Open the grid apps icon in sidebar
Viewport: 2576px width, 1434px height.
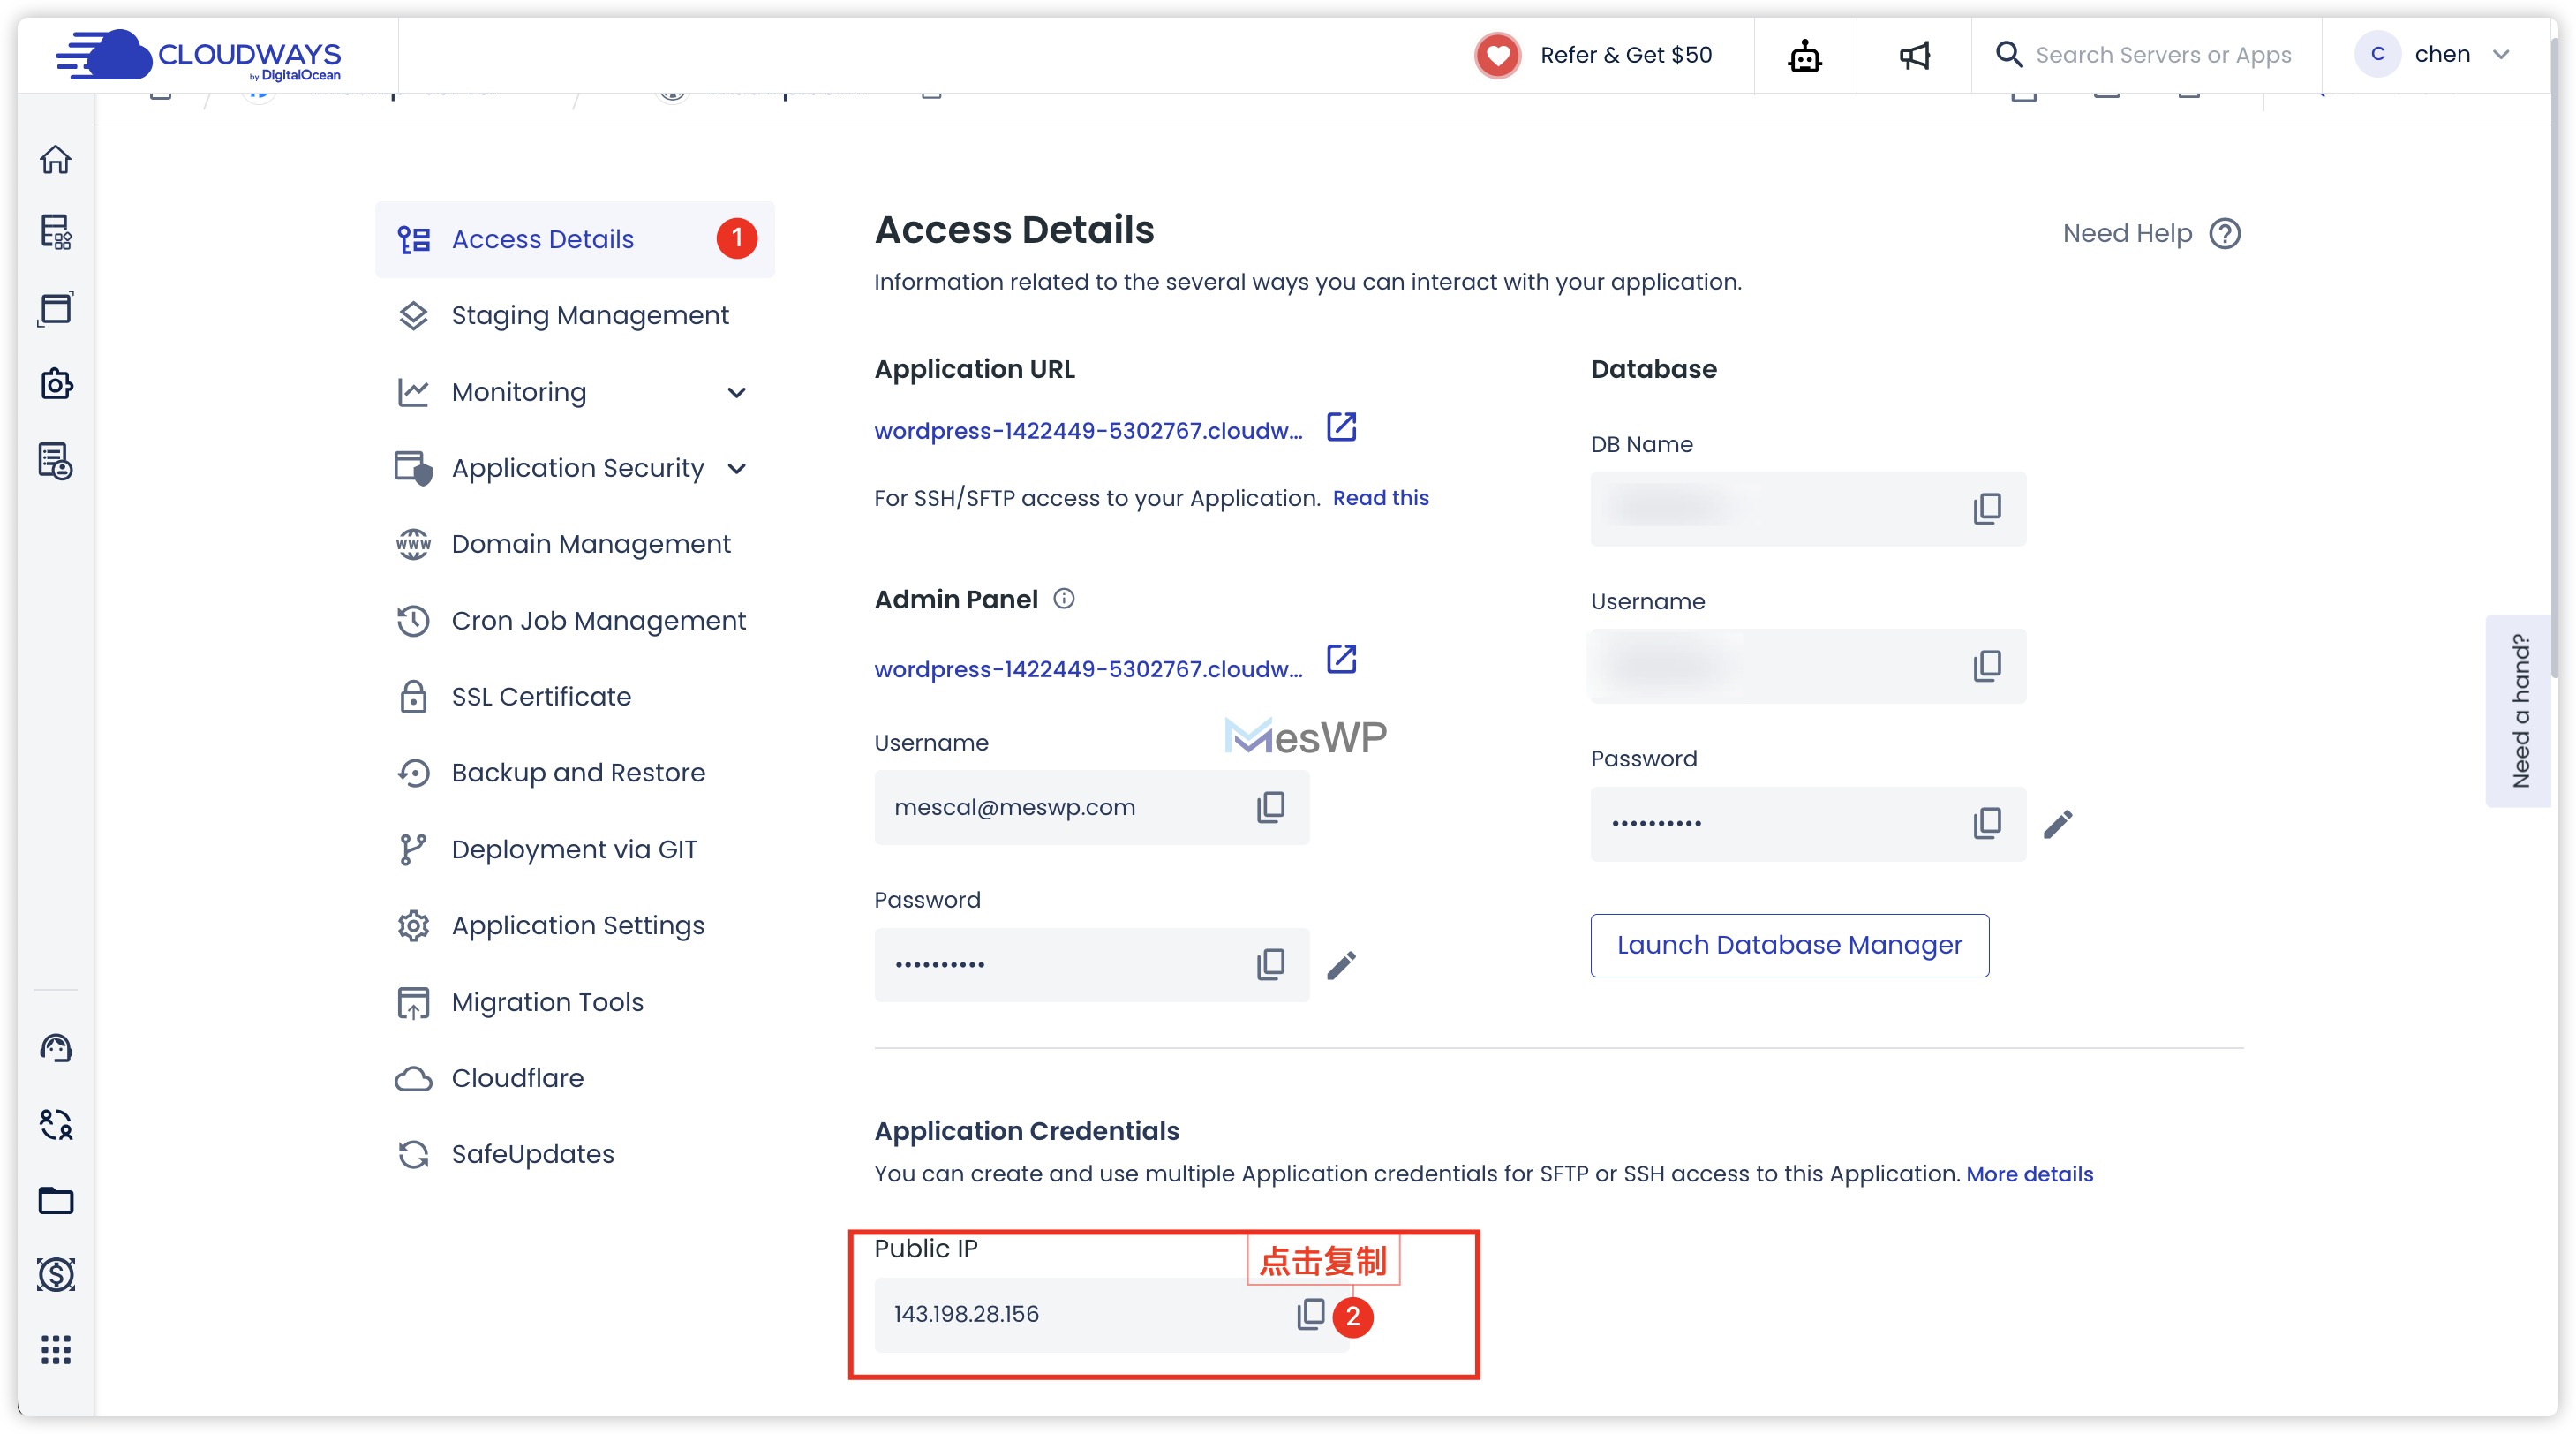tap(56, 1350)
